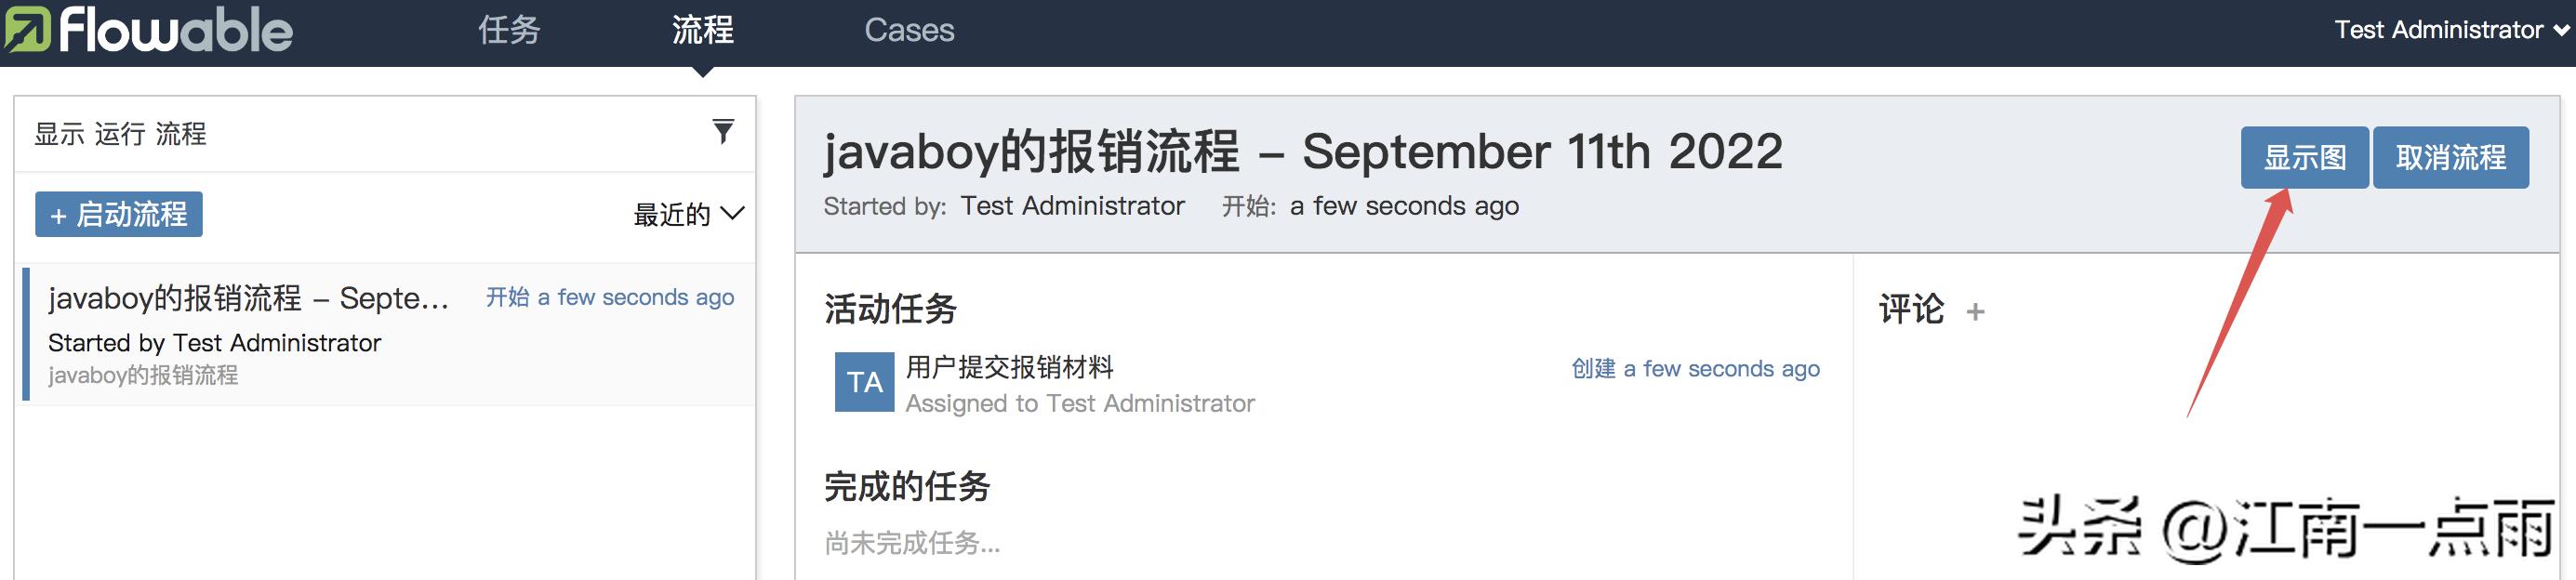Switch to the 任务 tab
This screenshot has width=2576, height=580.
click(x=509, y=30)
